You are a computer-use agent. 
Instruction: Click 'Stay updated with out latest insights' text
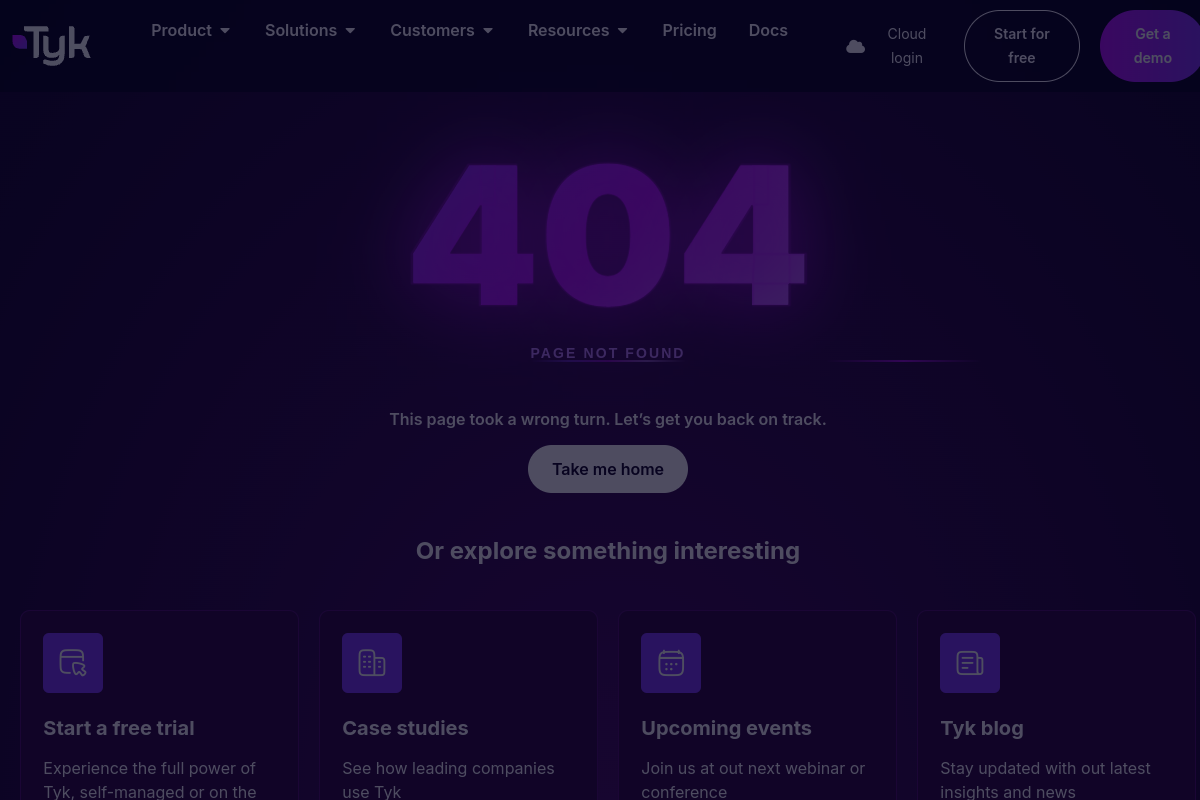1045,780
